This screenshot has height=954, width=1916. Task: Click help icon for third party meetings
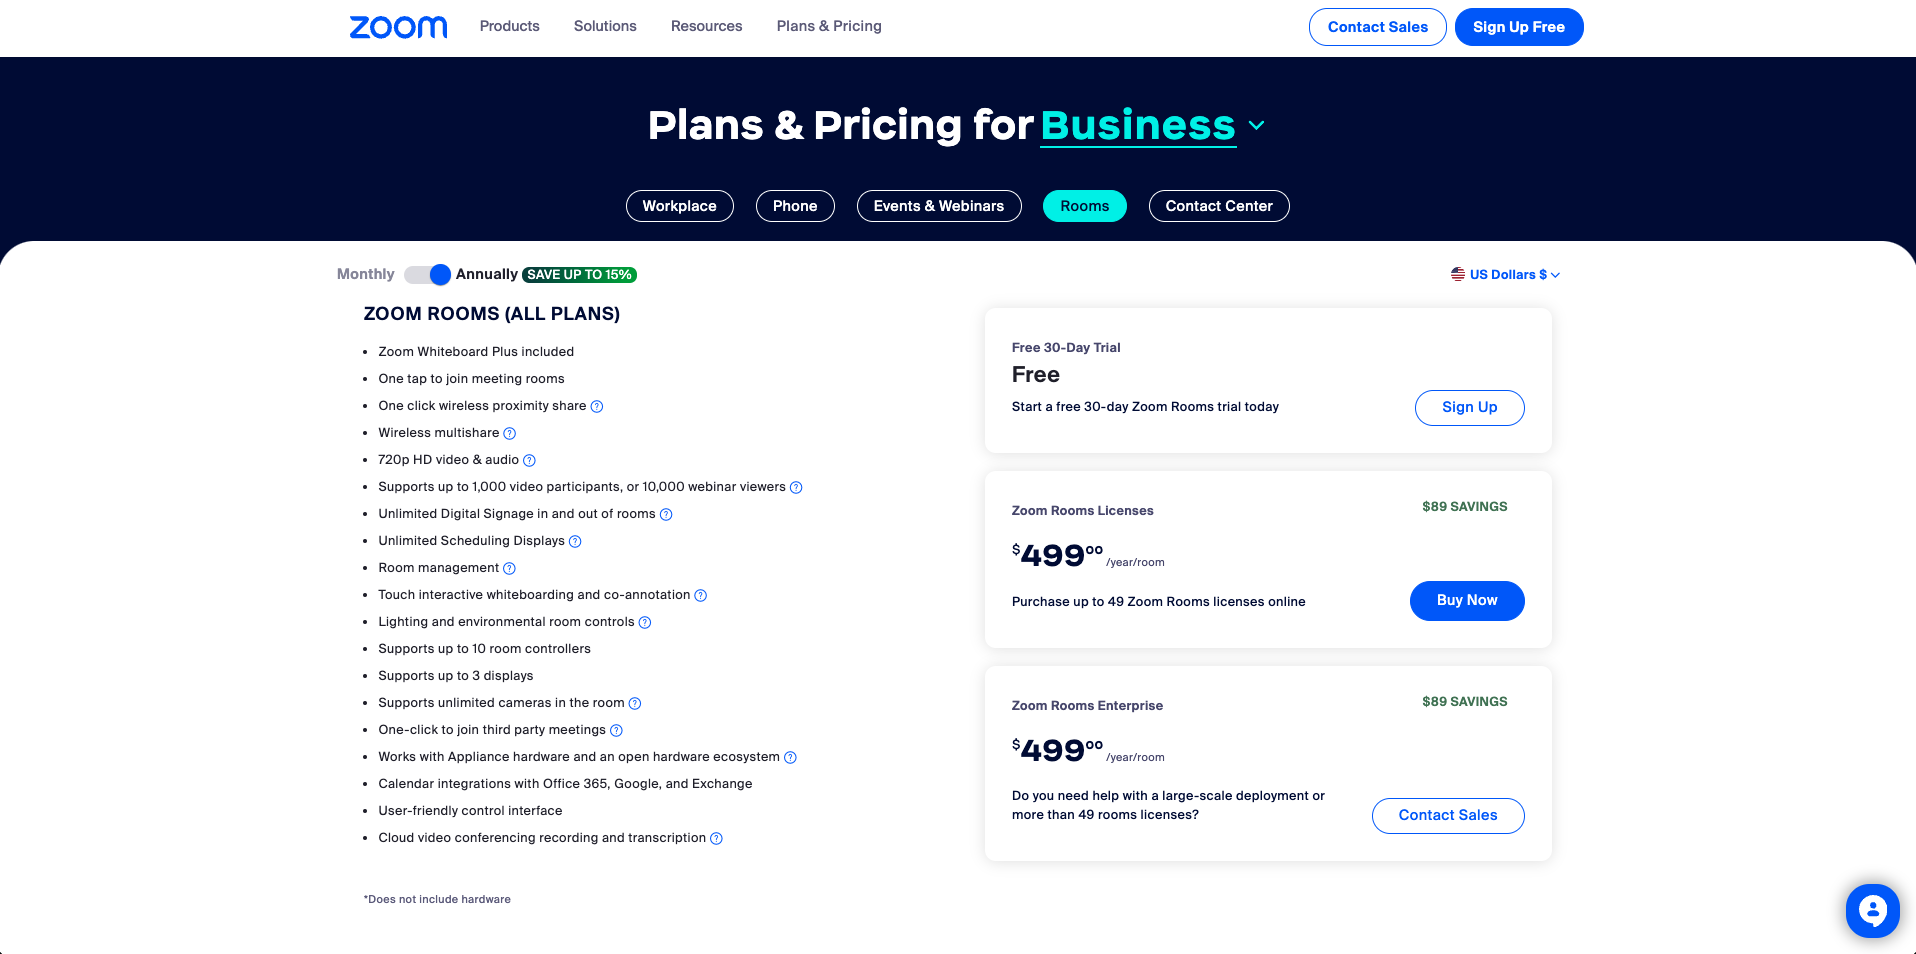point(616,730)
